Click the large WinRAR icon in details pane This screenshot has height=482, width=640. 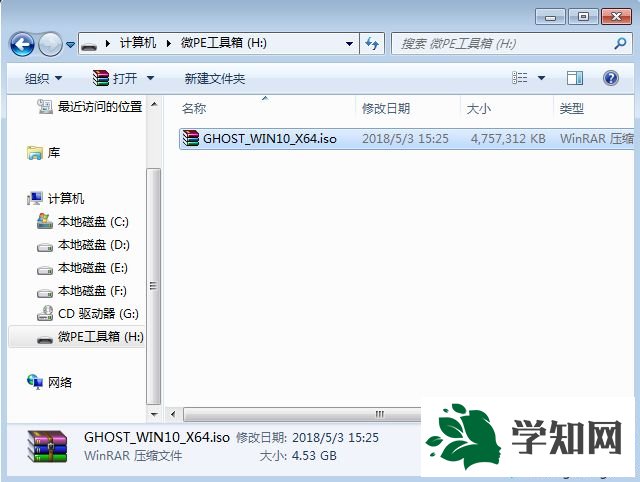[x=47, y=446]
